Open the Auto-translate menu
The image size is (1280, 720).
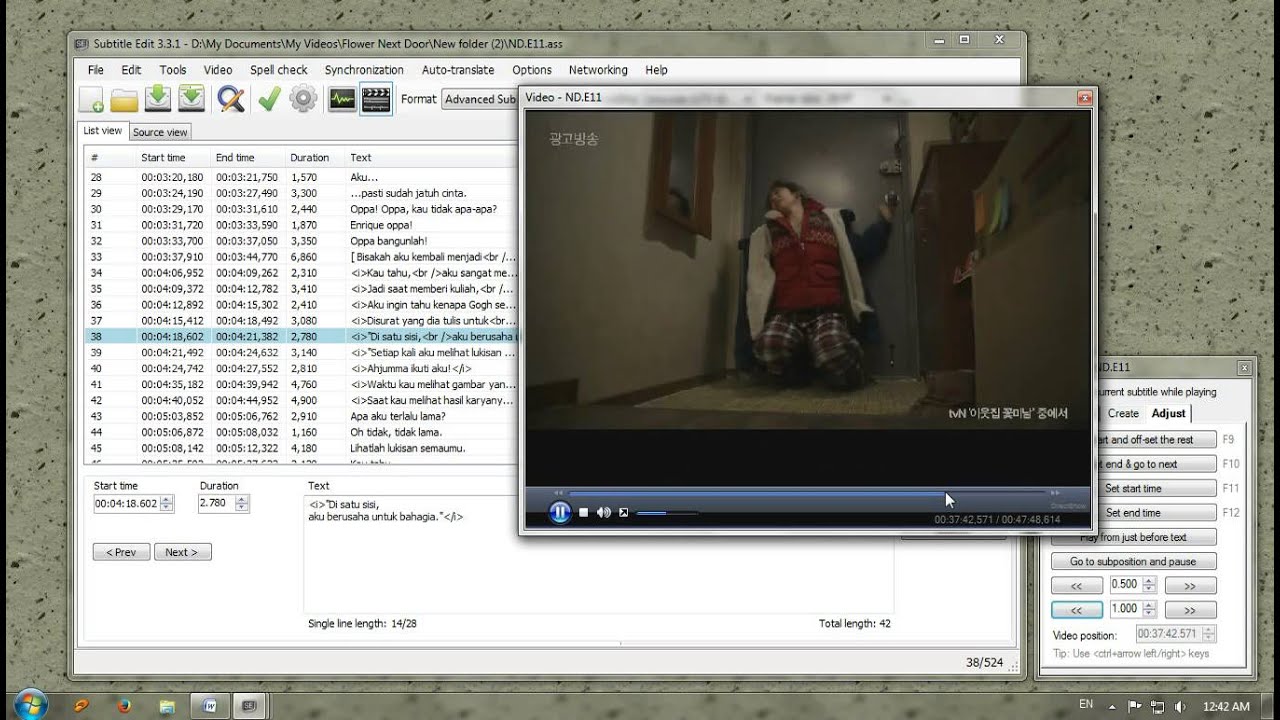point(458,70)
